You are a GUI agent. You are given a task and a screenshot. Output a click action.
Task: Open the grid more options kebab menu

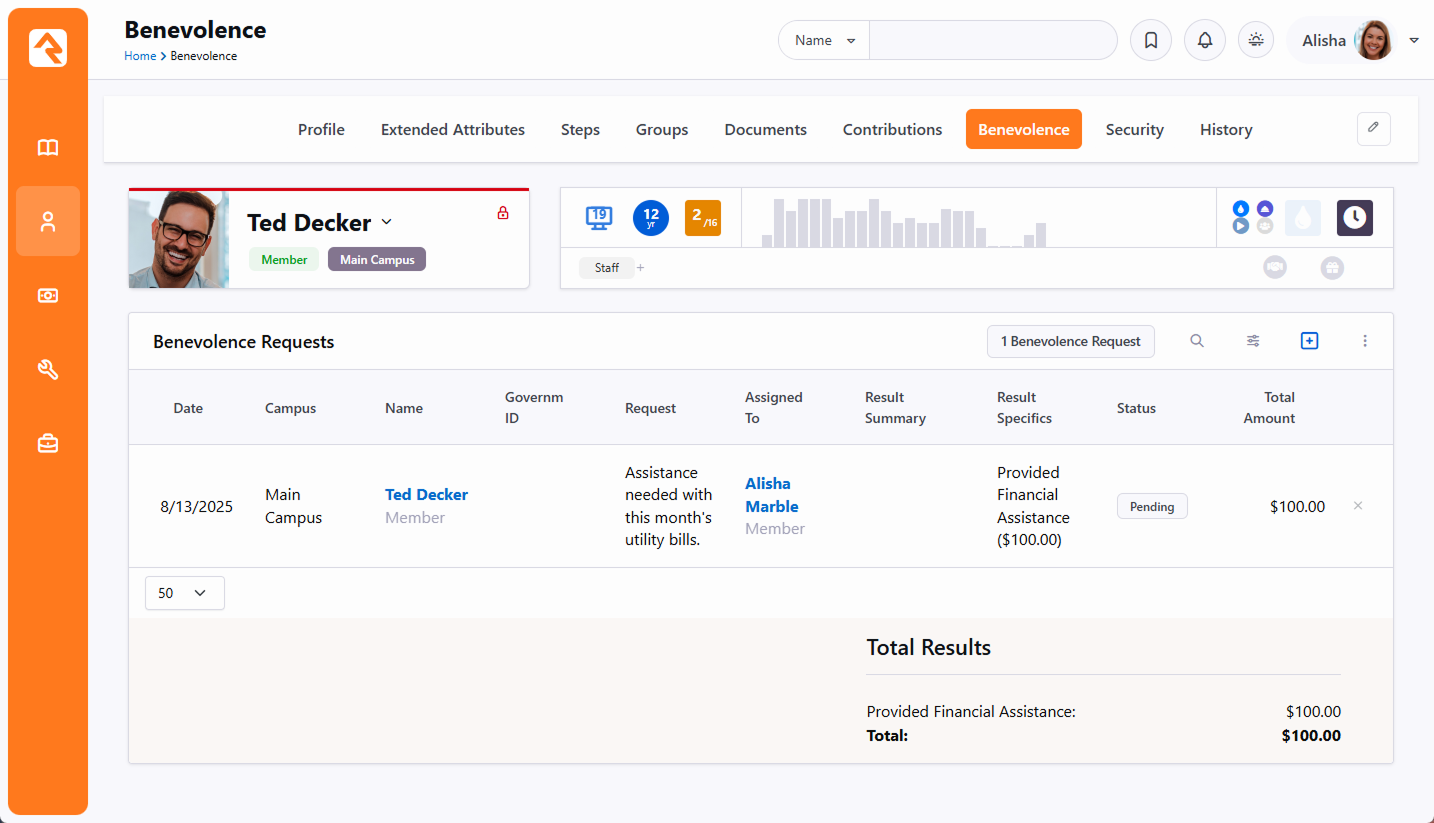1365,341
